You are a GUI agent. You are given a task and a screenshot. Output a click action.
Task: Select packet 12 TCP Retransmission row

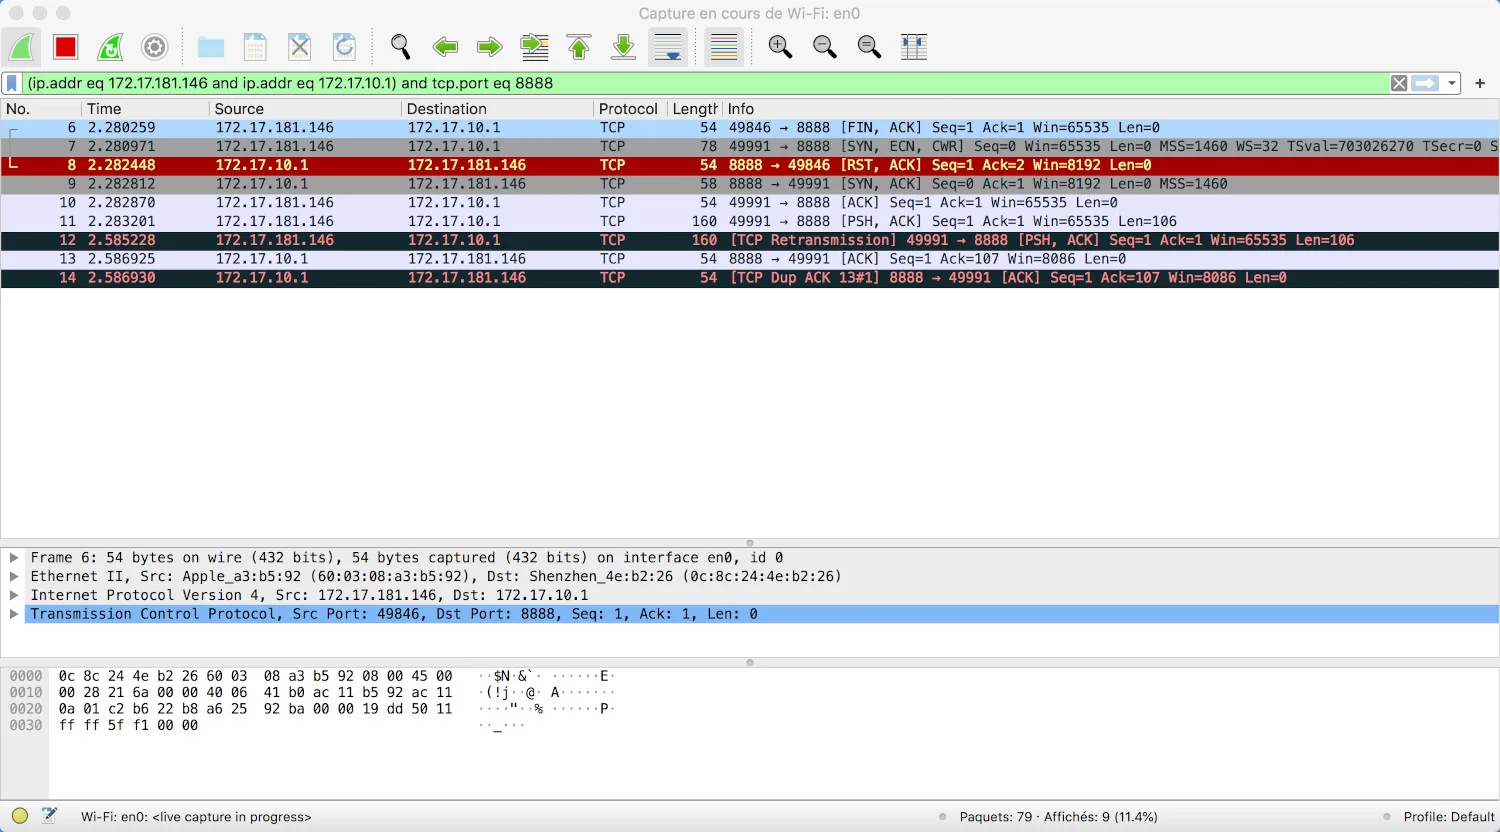pos(750,240)
